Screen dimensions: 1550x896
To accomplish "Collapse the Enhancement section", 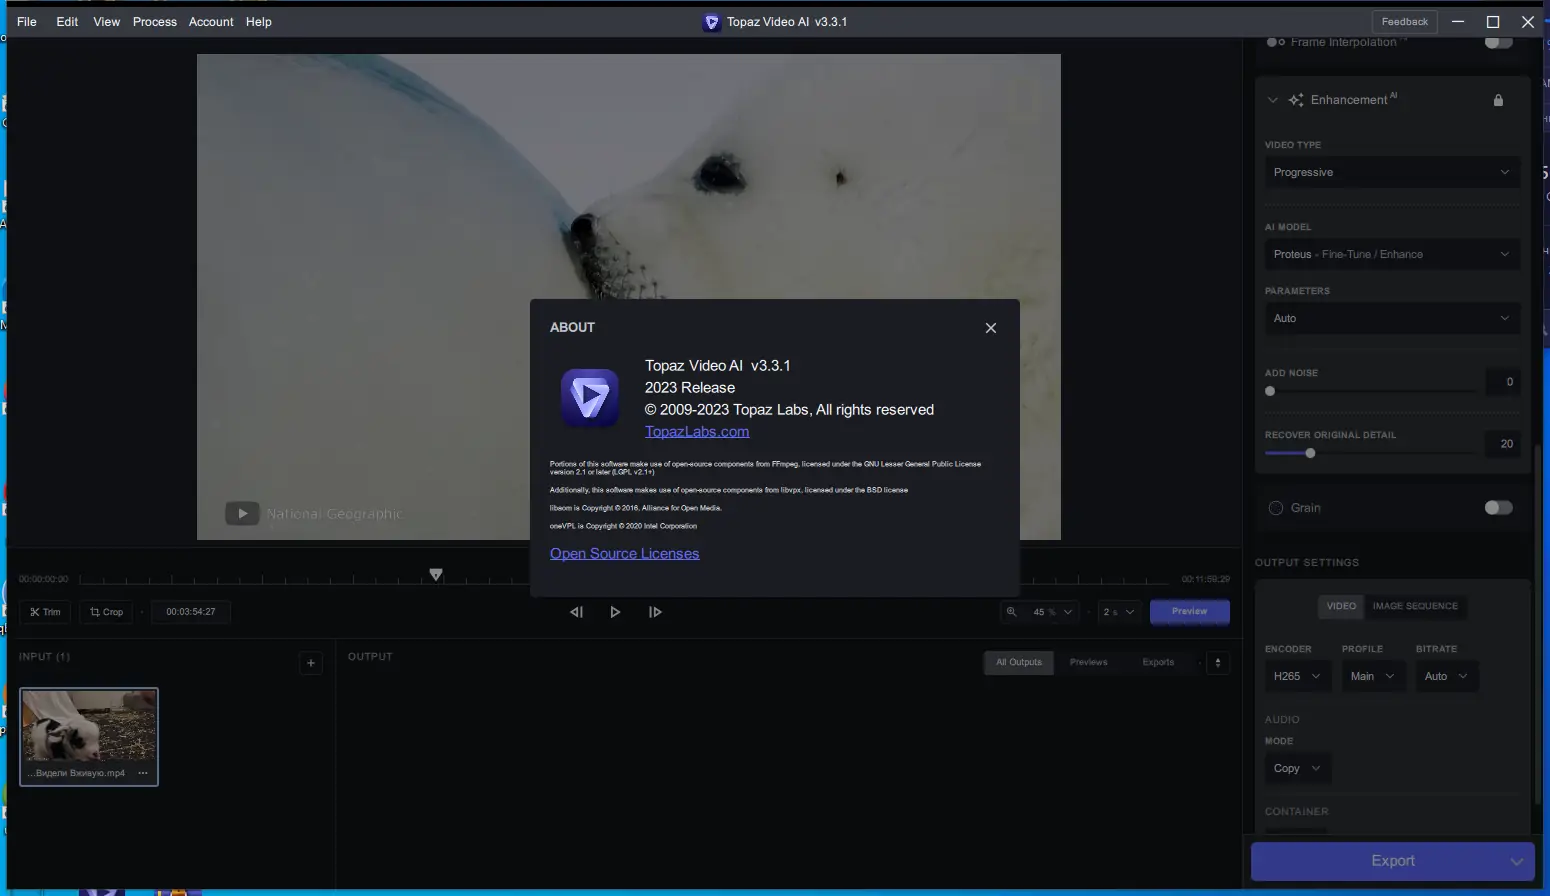I will 1273,100.
